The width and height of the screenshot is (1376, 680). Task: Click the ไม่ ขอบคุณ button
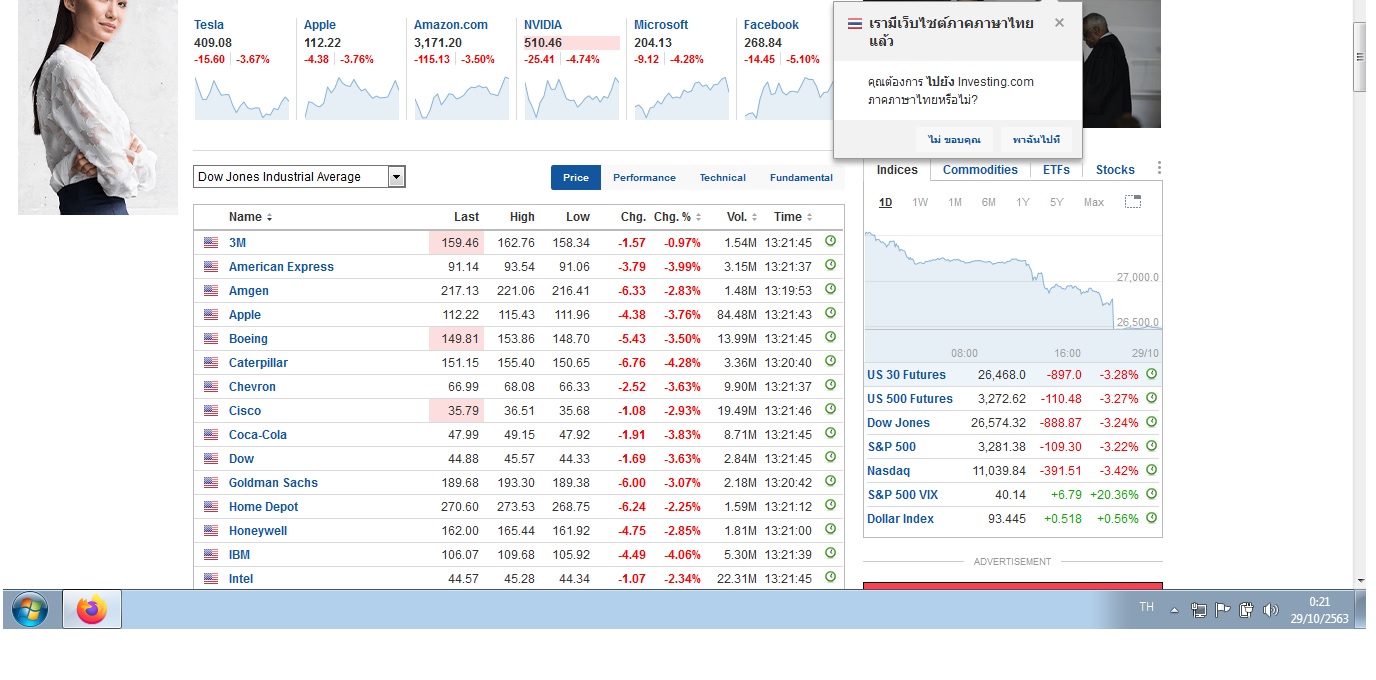pyautogui.click(x=954, y=140)
